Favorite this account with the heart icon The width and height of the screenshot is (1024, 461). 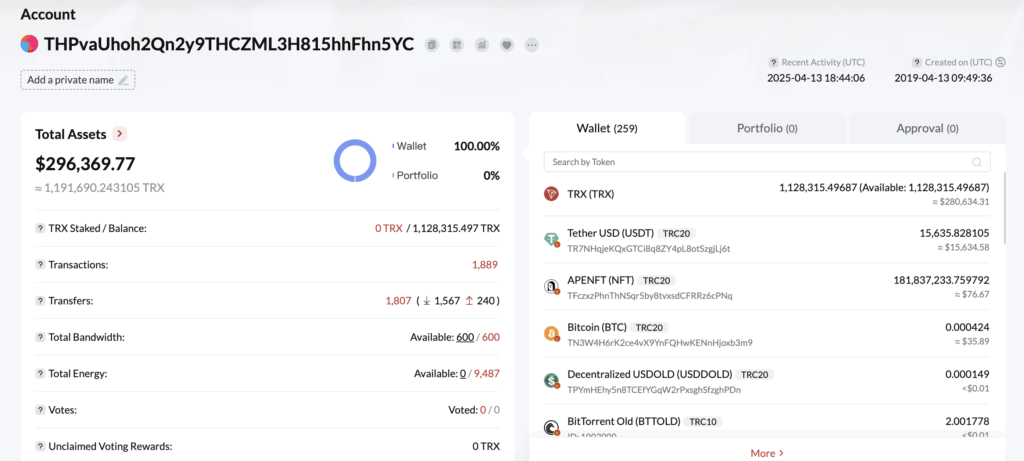point(506,45)
